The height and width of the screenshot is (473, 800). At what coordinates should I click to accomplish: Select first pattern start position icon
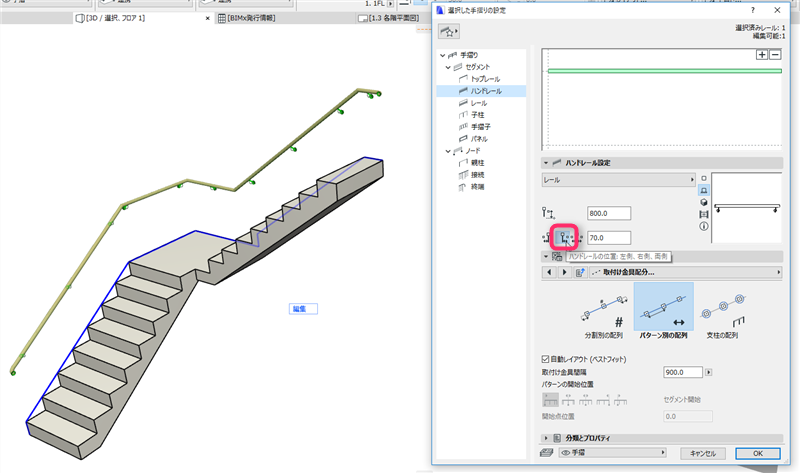coord(551,400)
